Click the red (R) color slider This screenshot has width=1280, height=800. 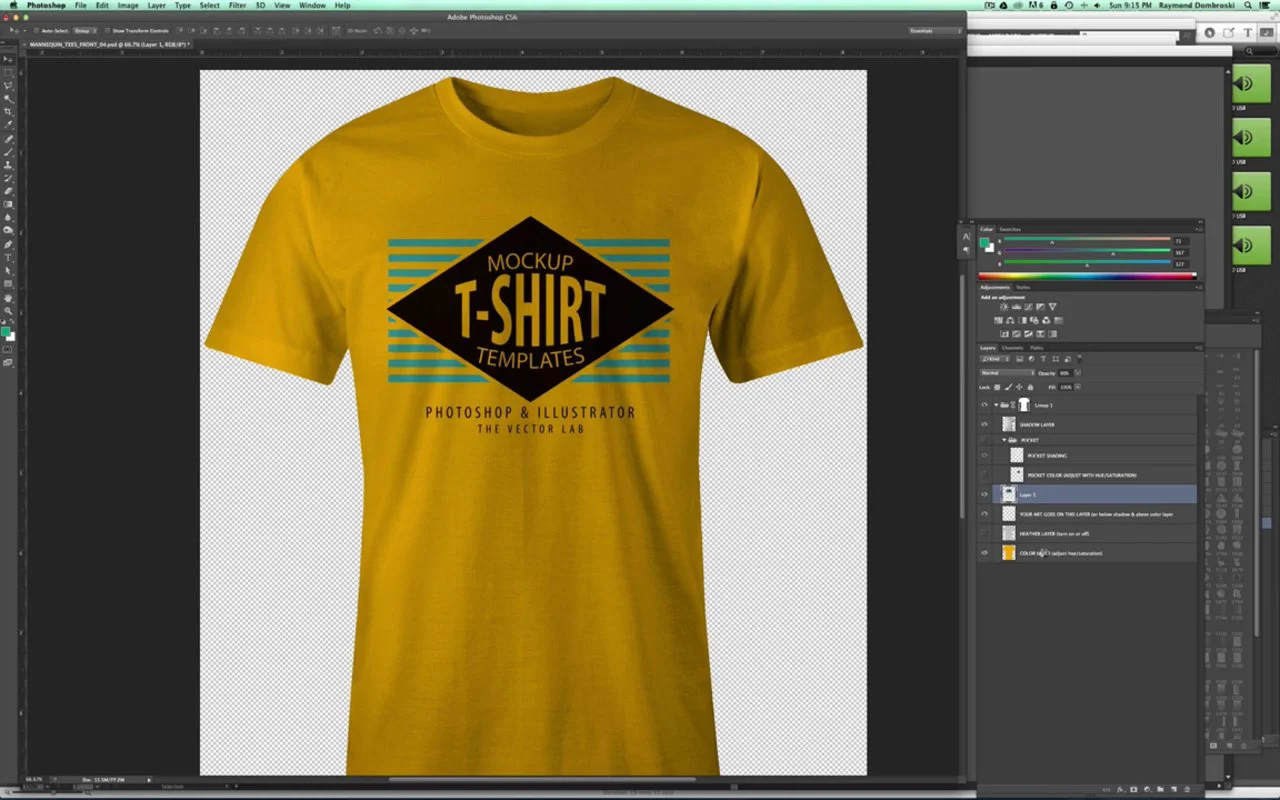pyautogui.click(x=1087, y=239)
